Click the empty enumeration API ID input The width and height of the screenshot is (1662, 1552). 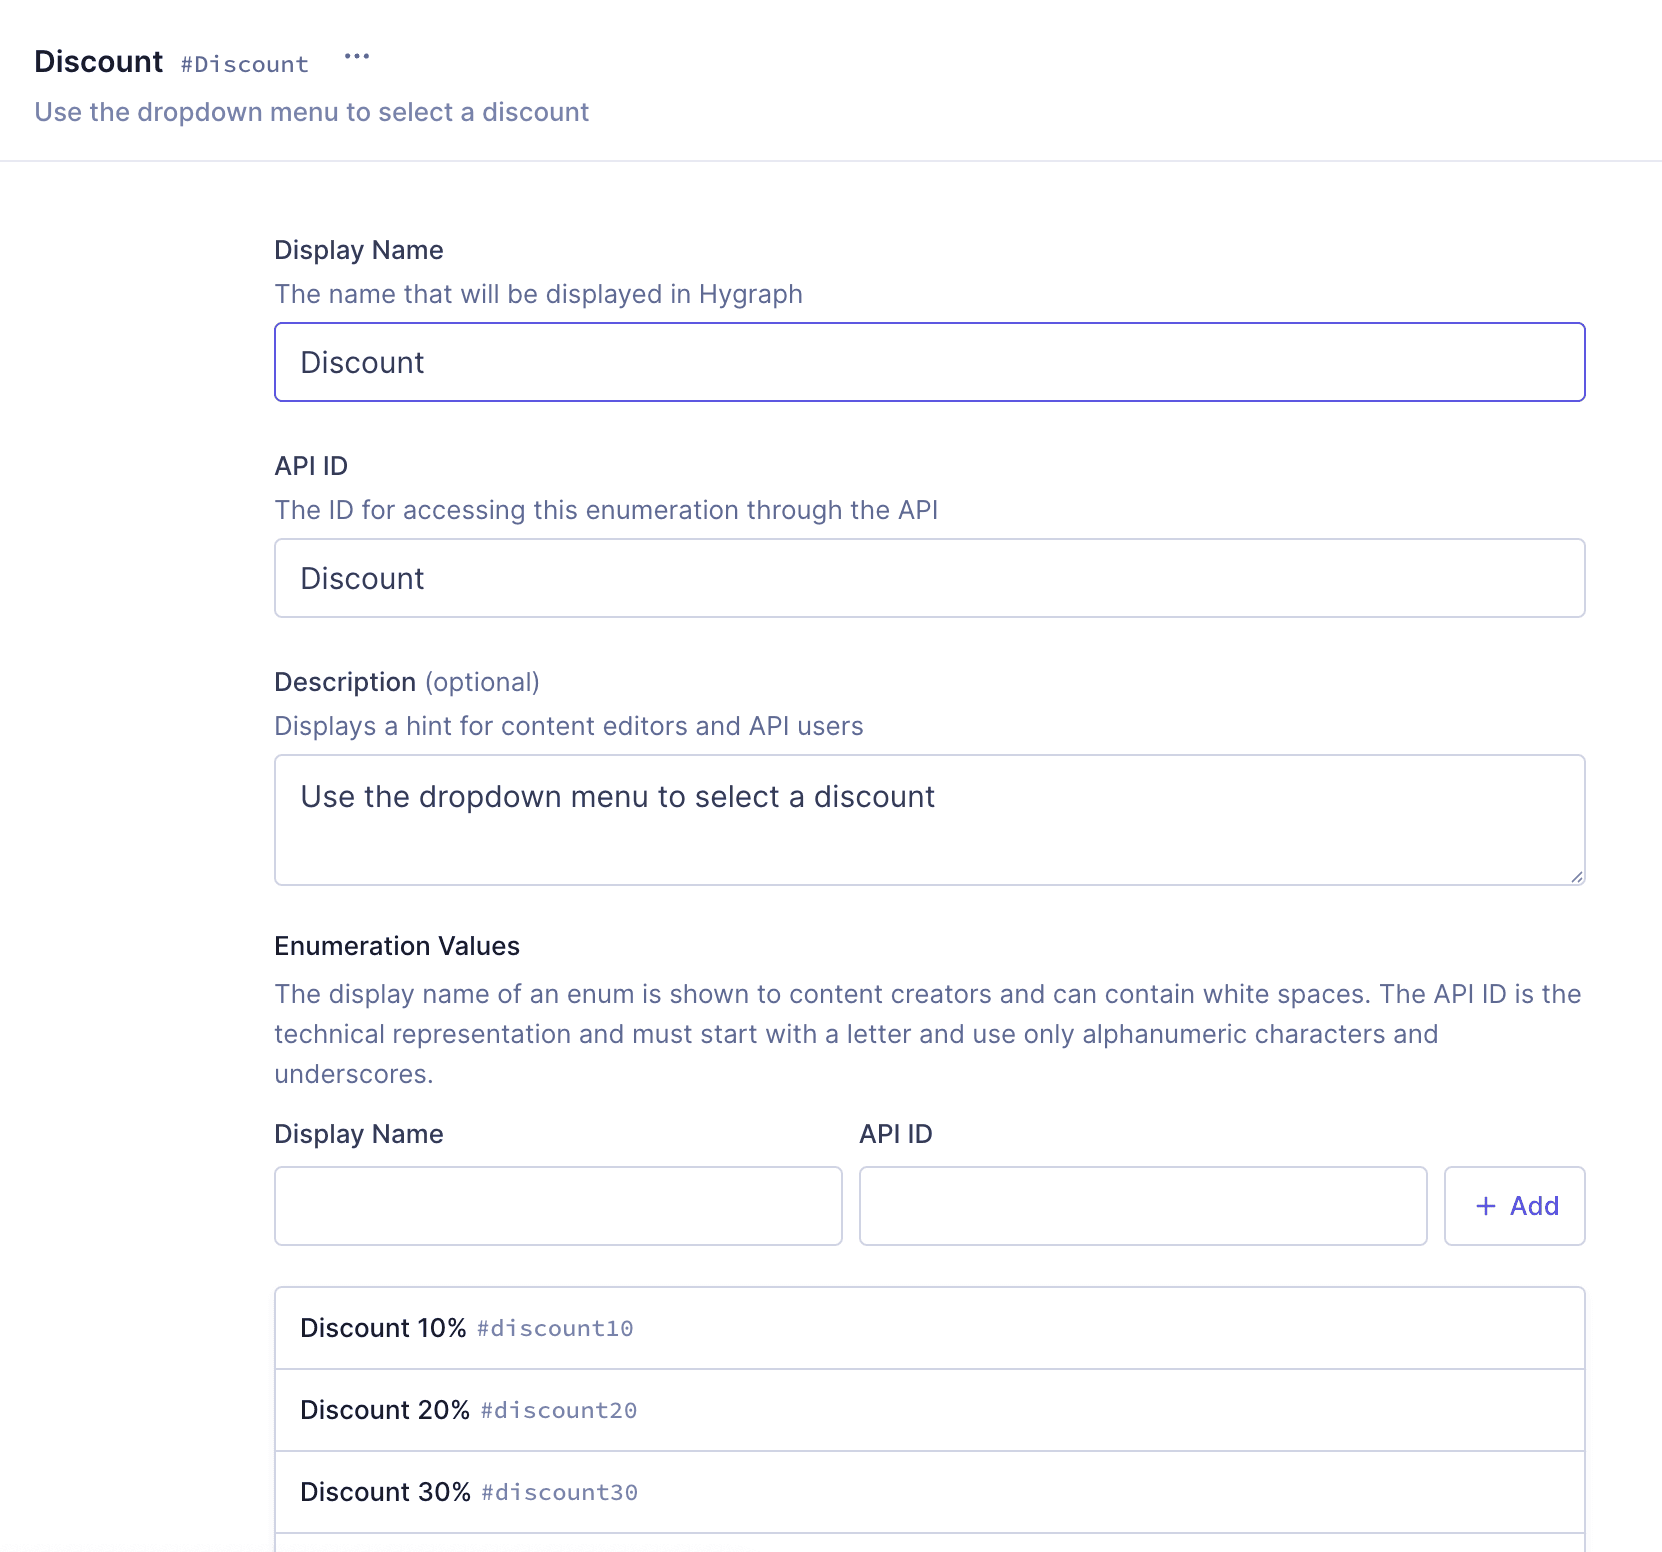point(1143,1206)
